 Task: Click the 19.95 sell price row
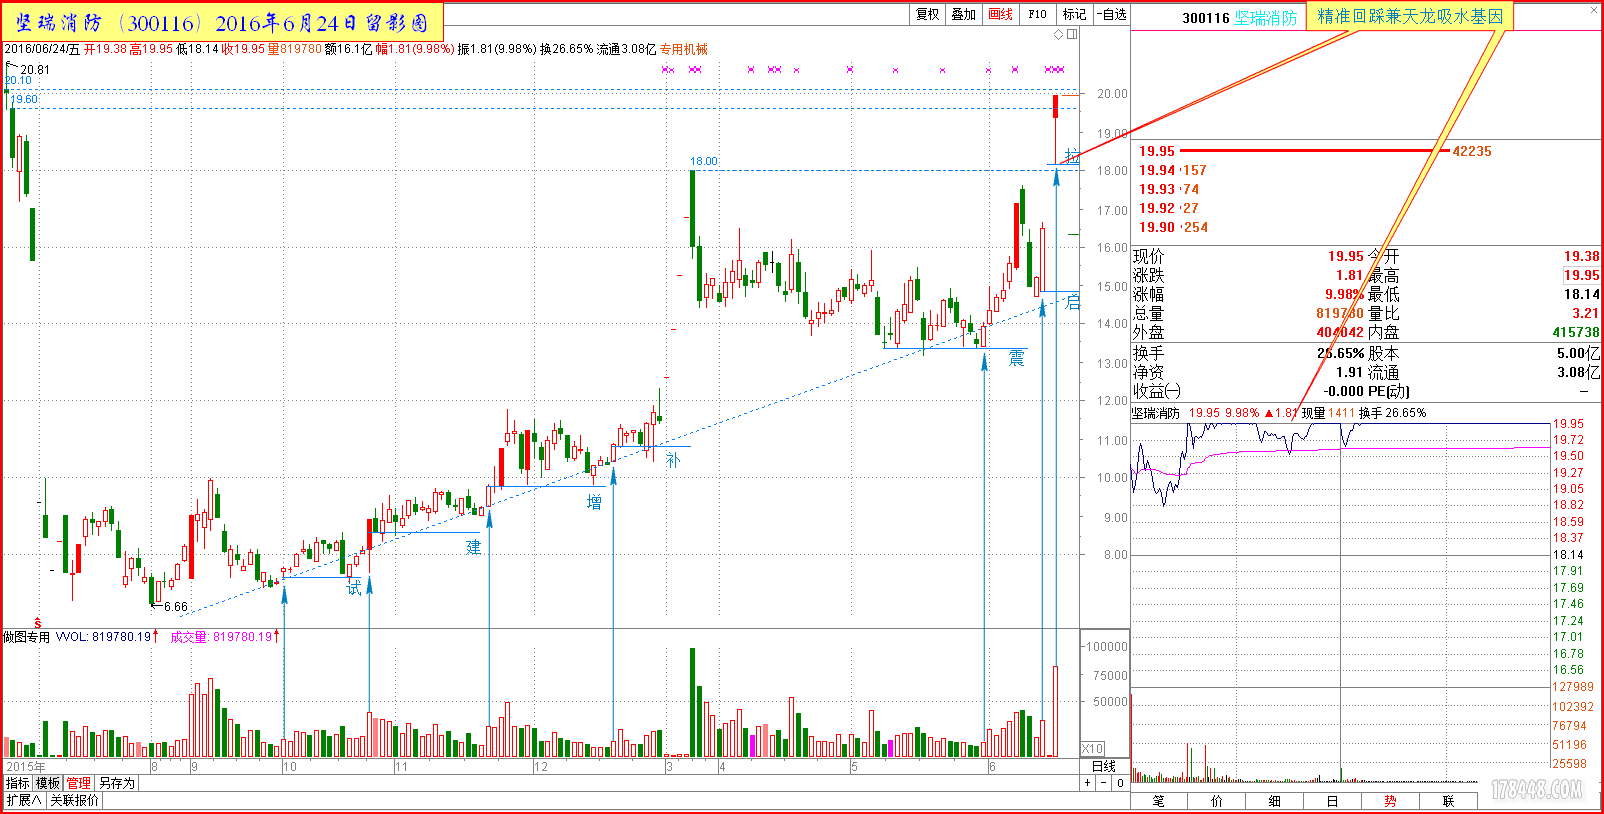click(1315, 151)
